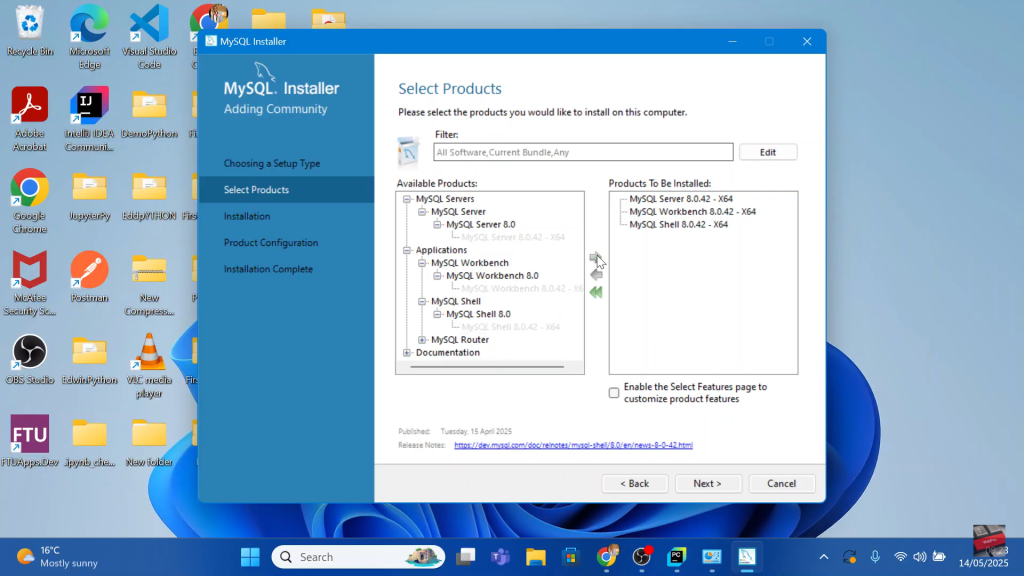Click the MySQL Installer taskbar icon
The height and width of the screenshot is (576, 1024).
click(x=746, y=557)
